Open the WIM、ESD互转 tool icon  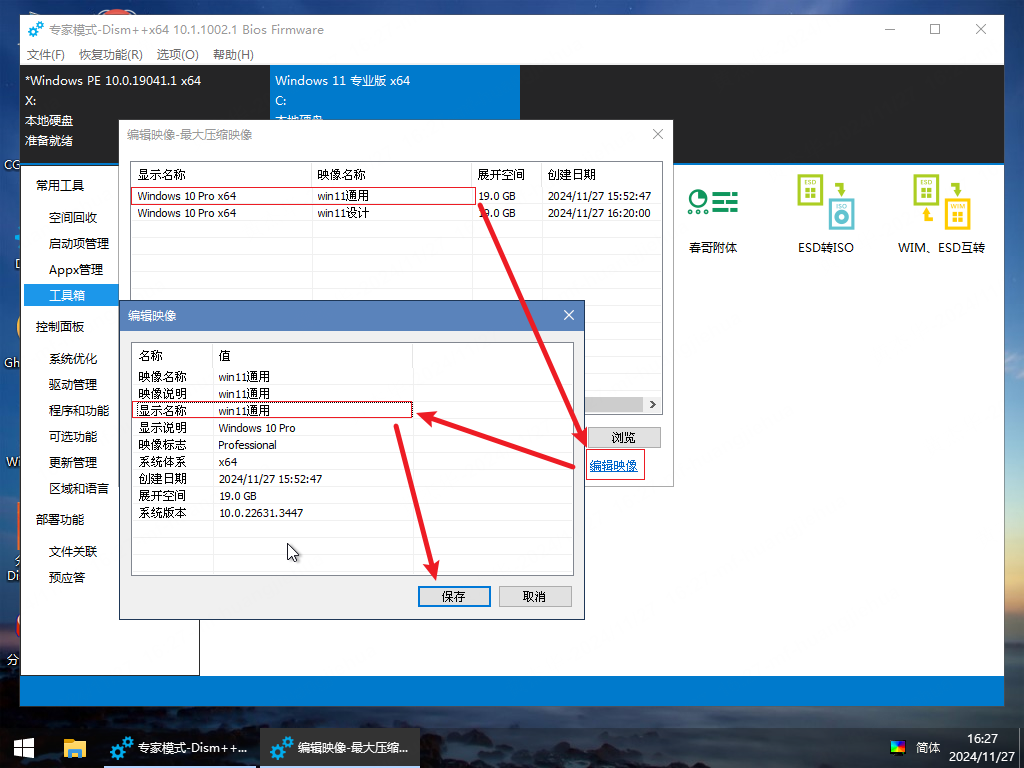point(941,202)
